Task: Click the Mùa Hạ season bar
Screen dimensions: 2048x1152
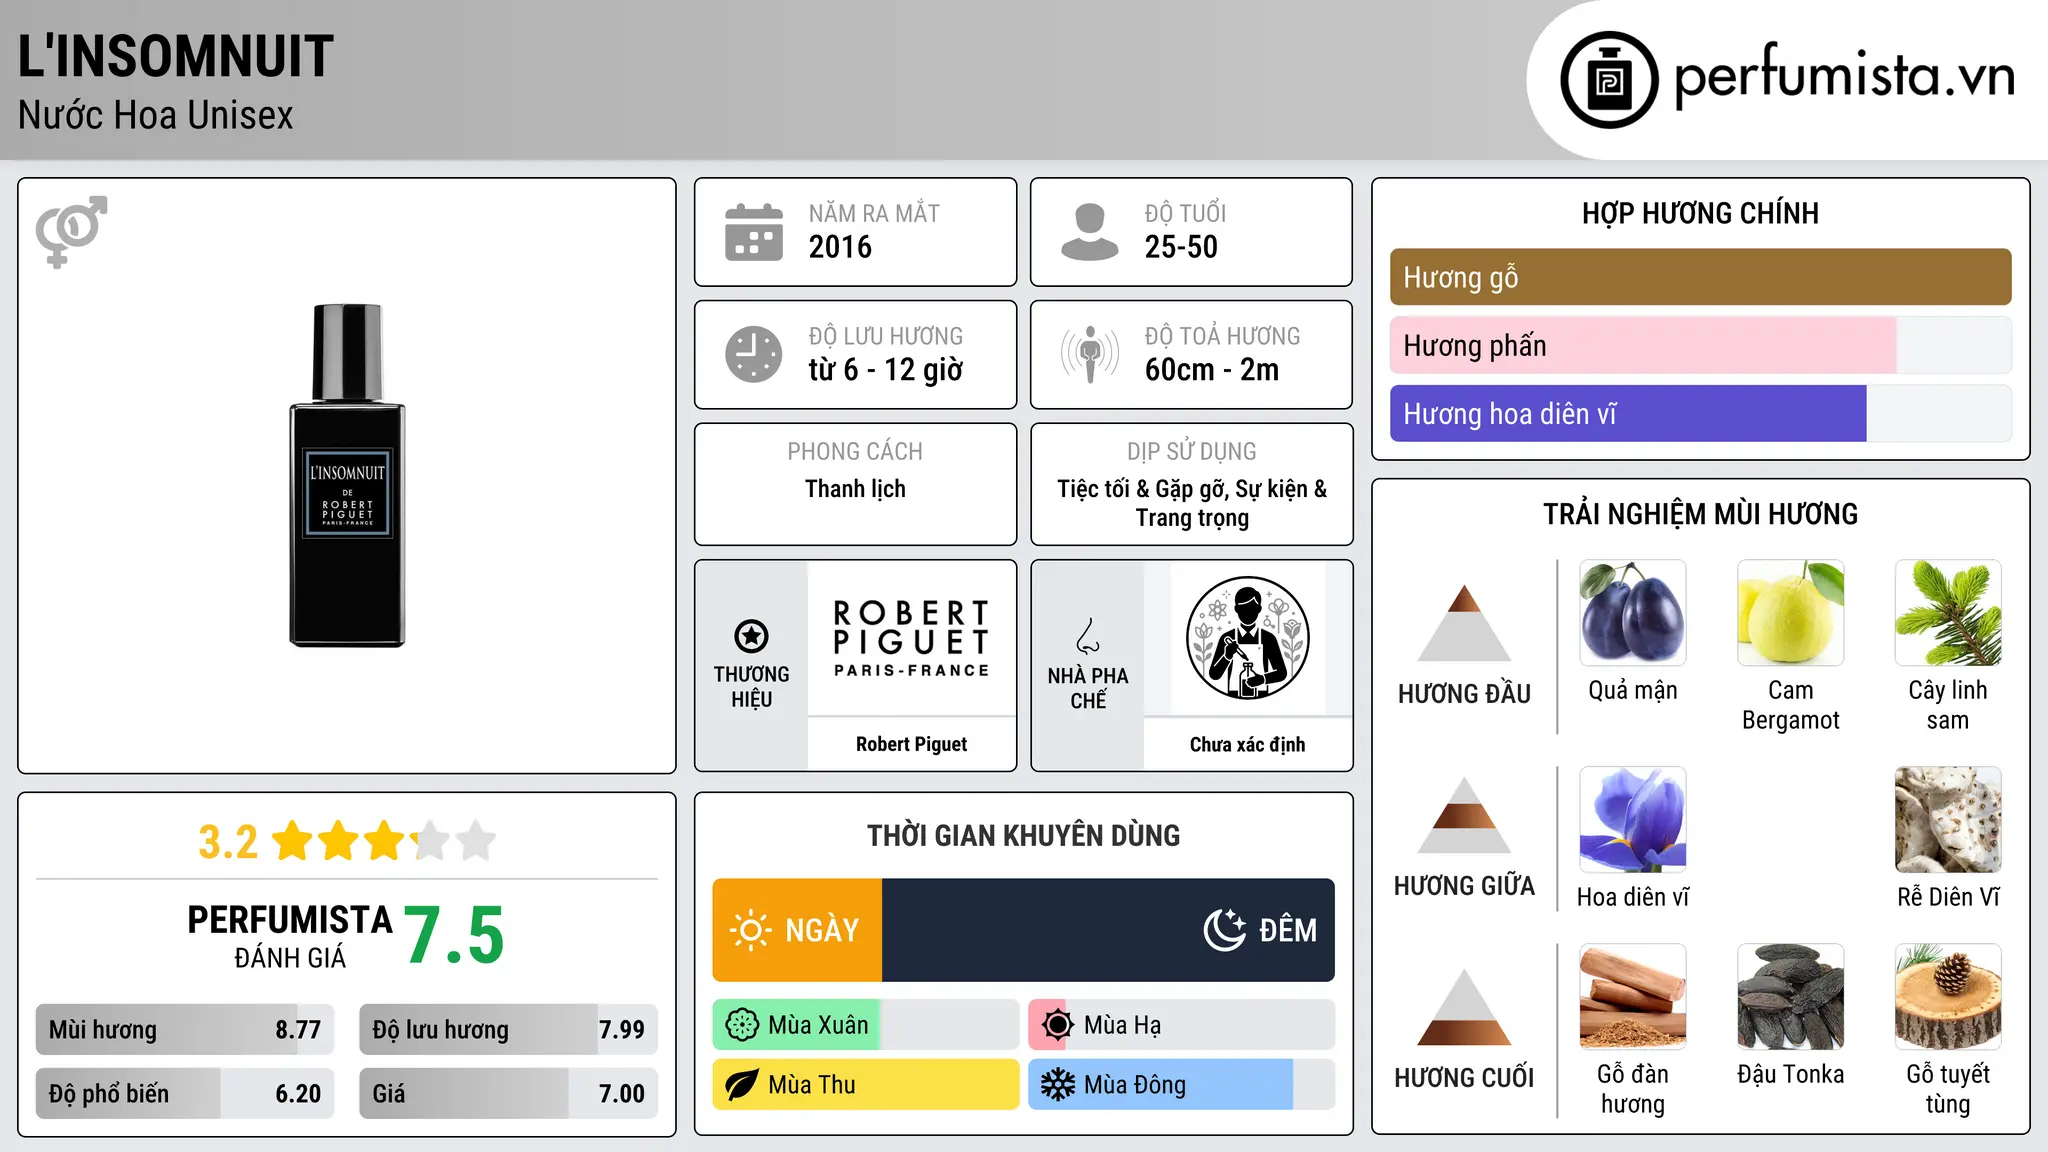Action: coord(1181,1025)
